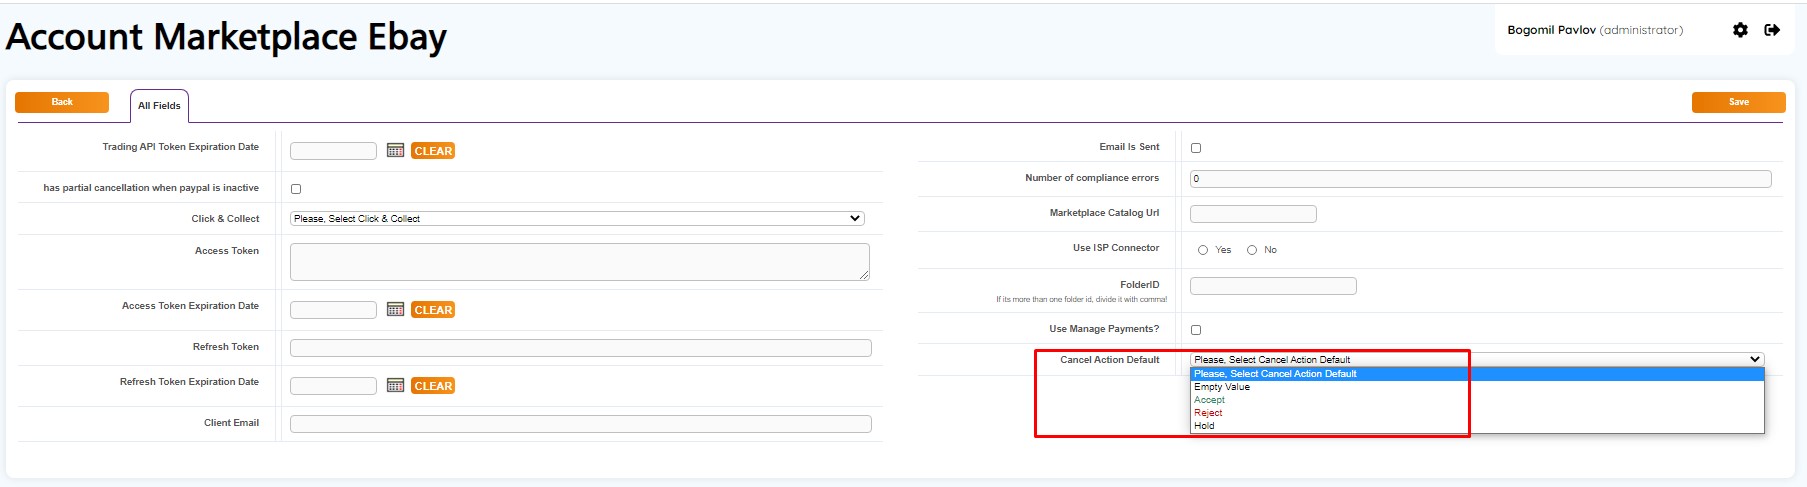Choose Hold in cancel action list
1807x487 pixels.
click(1477, 426)
